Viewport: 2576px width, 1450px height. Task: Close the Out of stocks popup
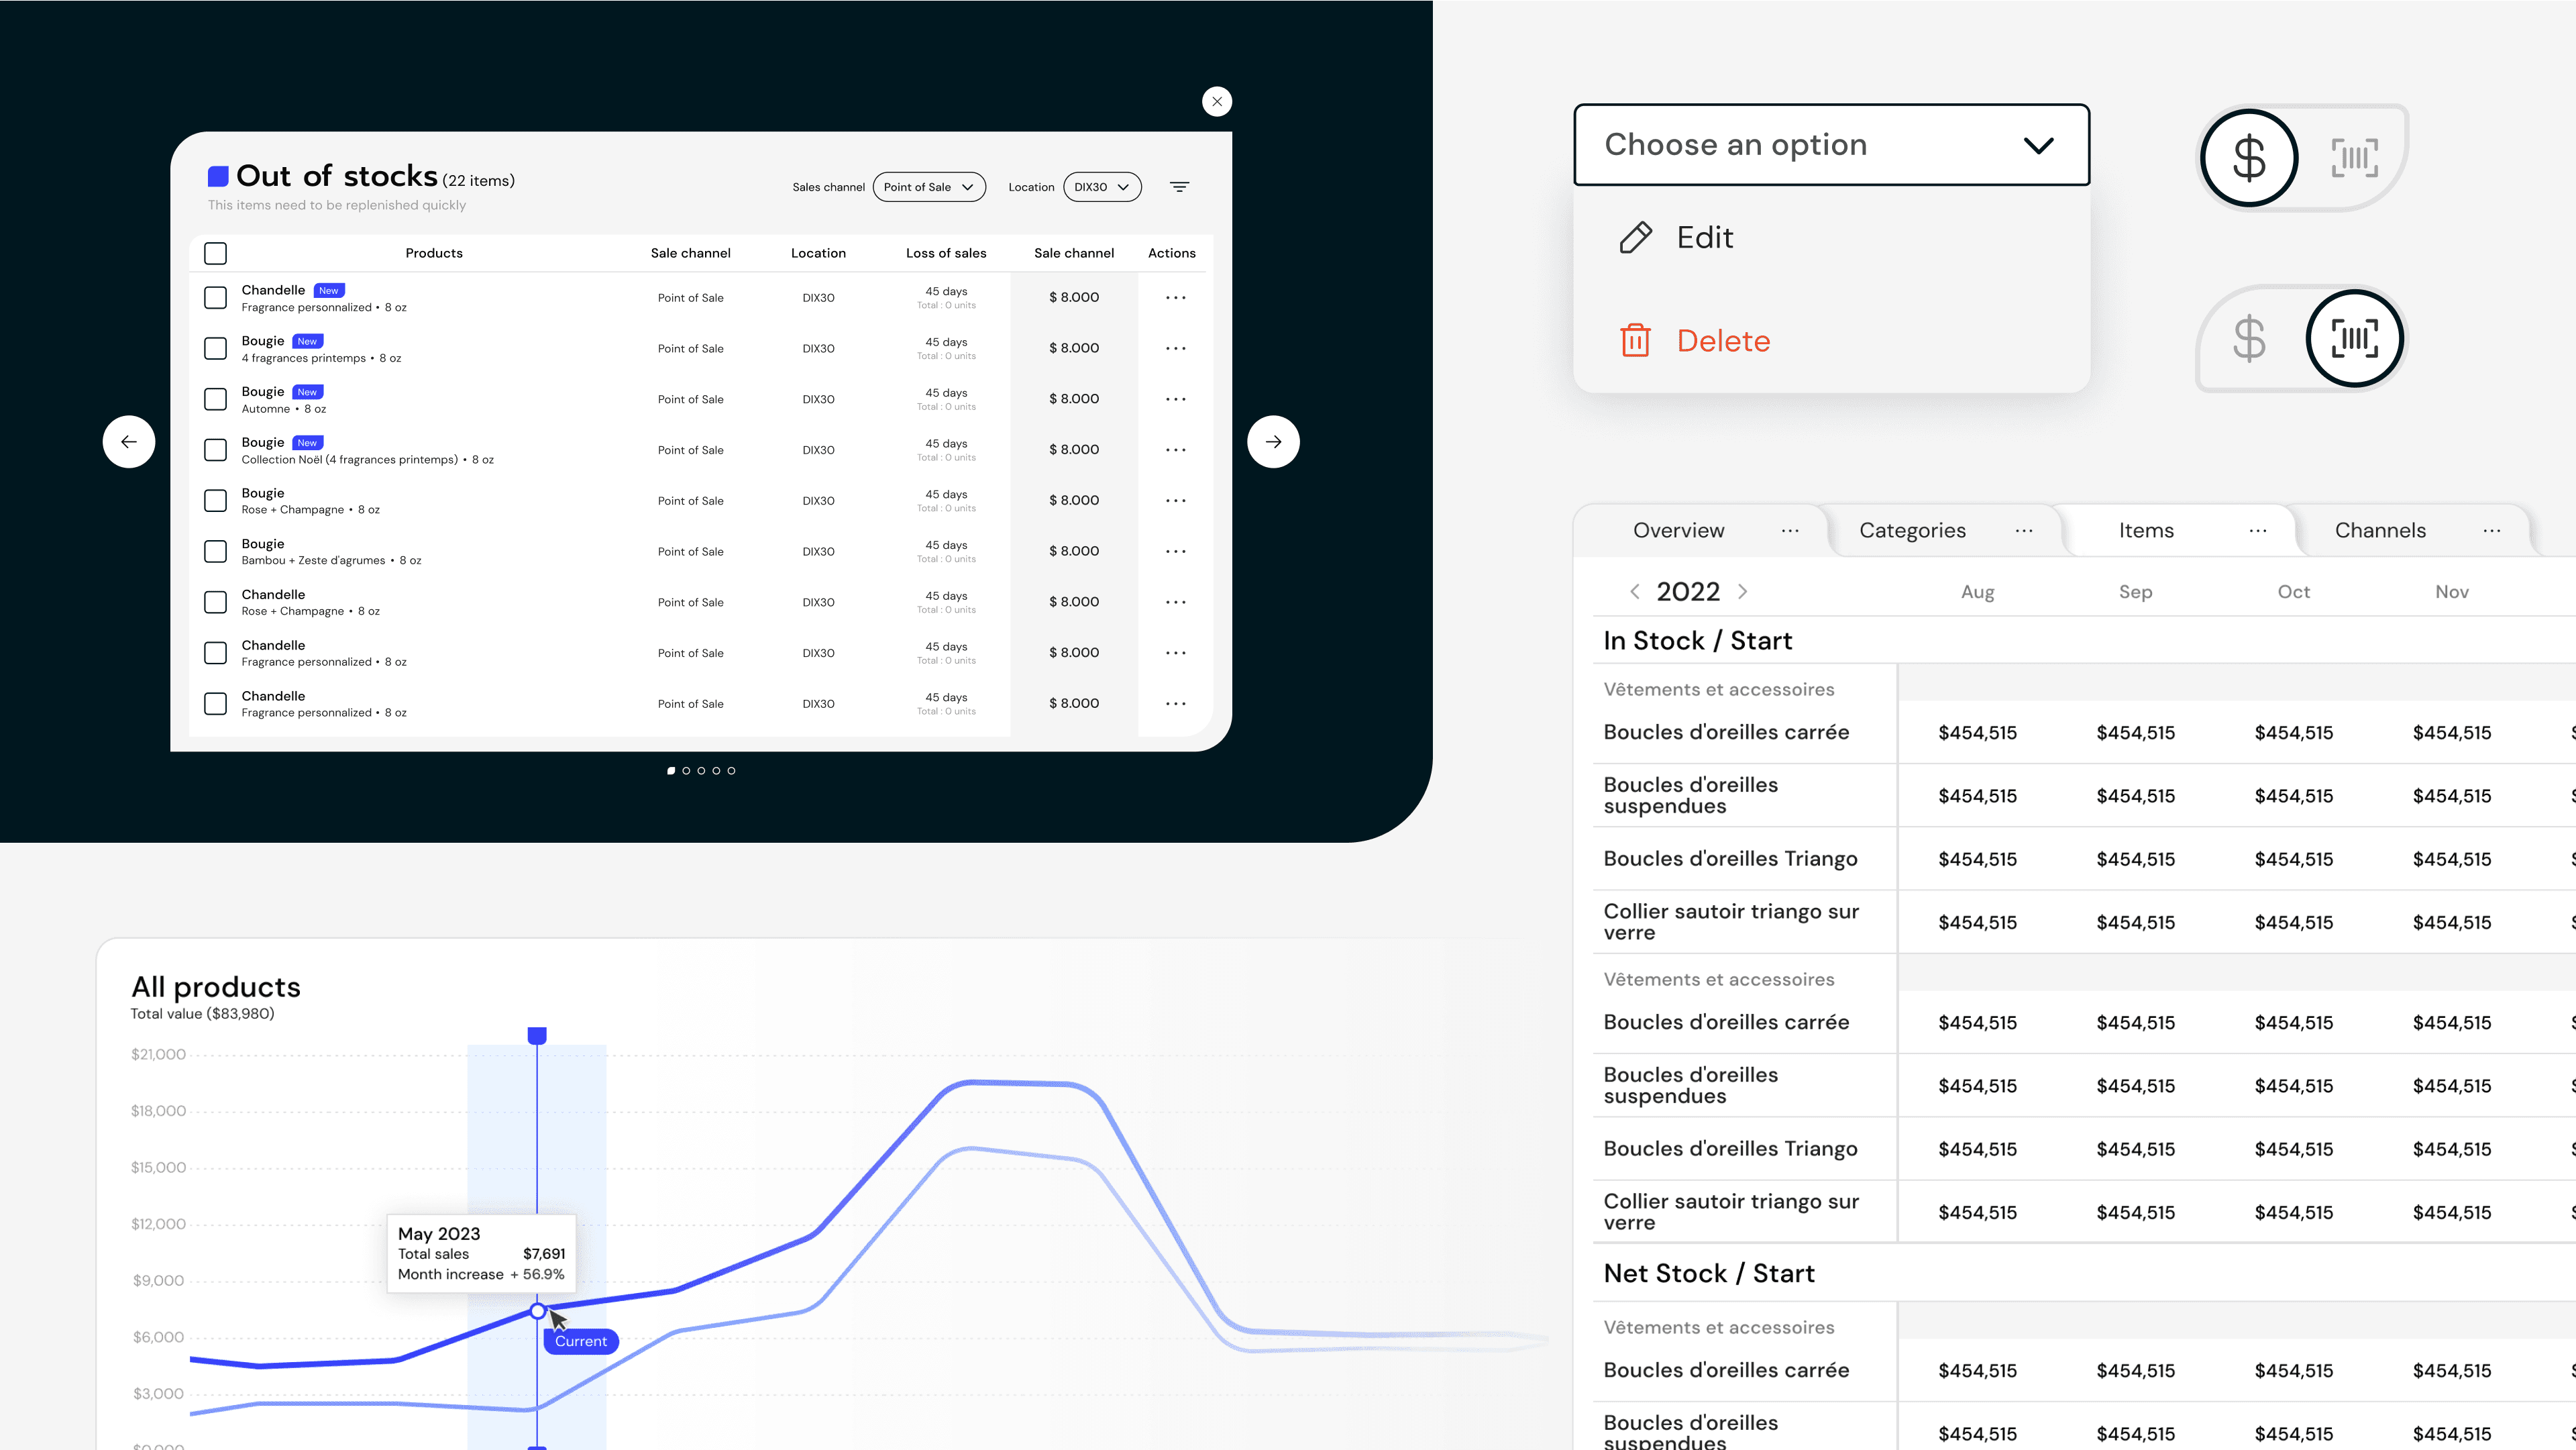click(x=1217, y=102)
